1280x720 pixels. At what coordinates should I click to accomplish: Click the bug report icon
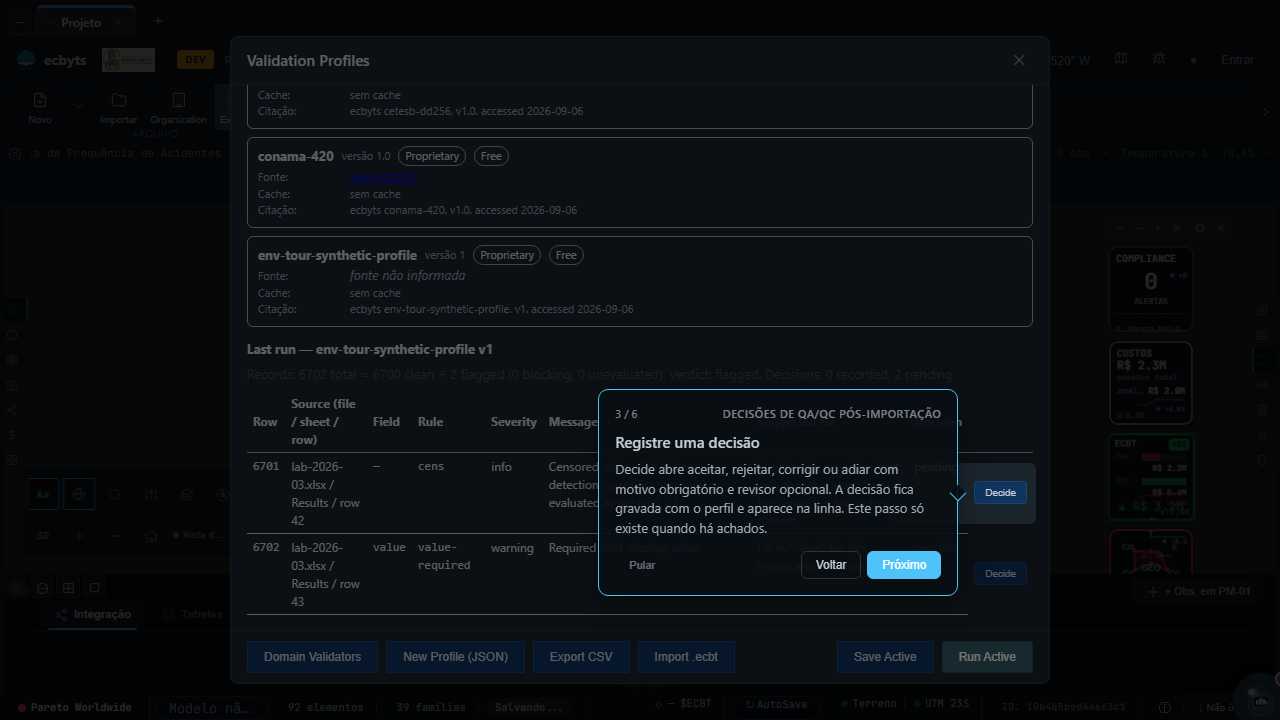point(1159,60)
